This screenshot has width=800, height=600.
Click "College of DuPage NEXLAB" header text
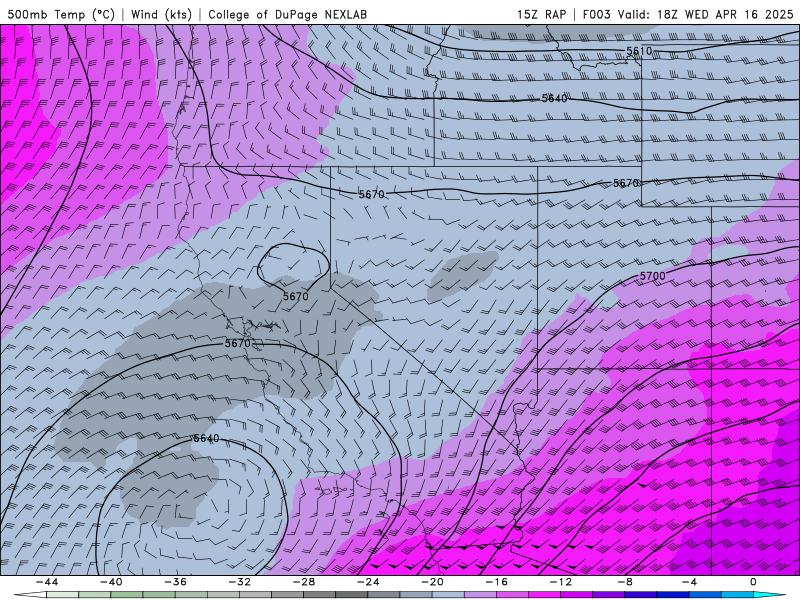[x=287, y=14]
